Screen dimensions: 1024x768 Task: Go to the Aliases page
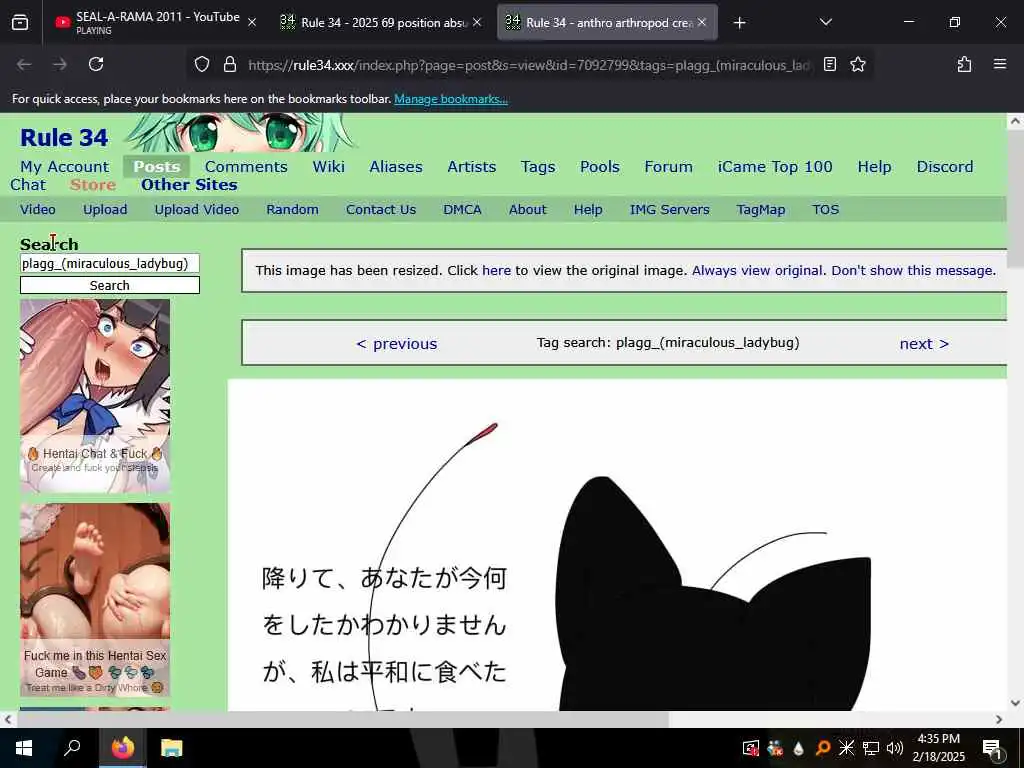coord(396,167)
